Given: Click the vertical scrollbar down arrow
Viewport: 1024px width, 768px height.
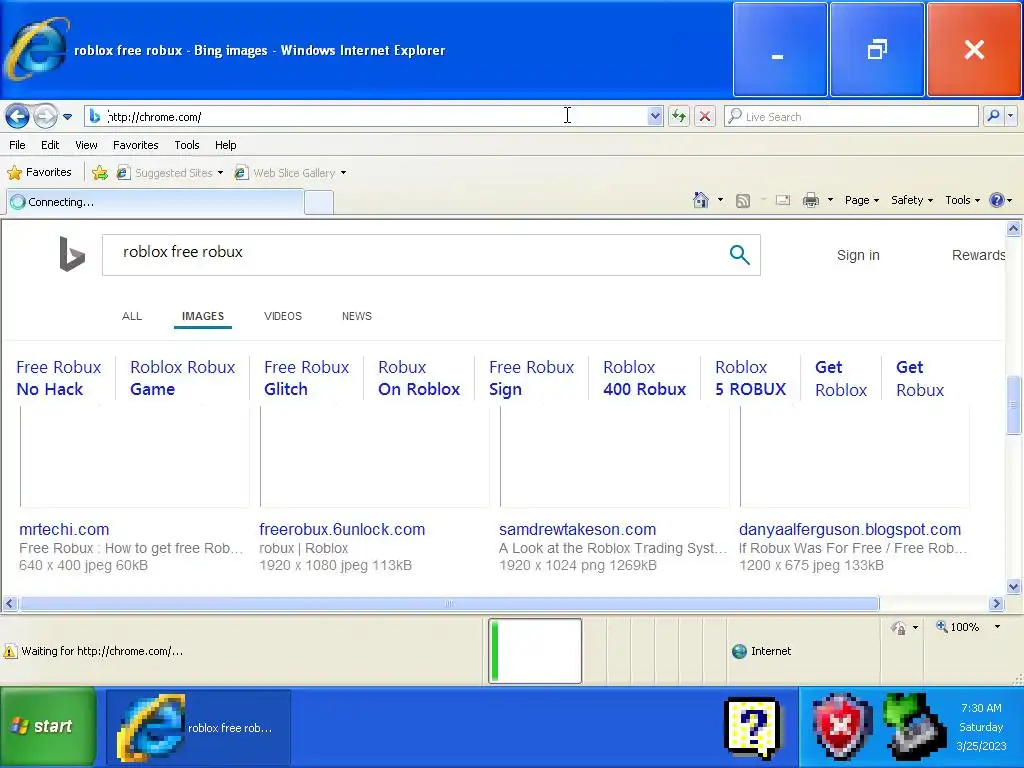Looking at the screenshot, I should point(1014,586).
